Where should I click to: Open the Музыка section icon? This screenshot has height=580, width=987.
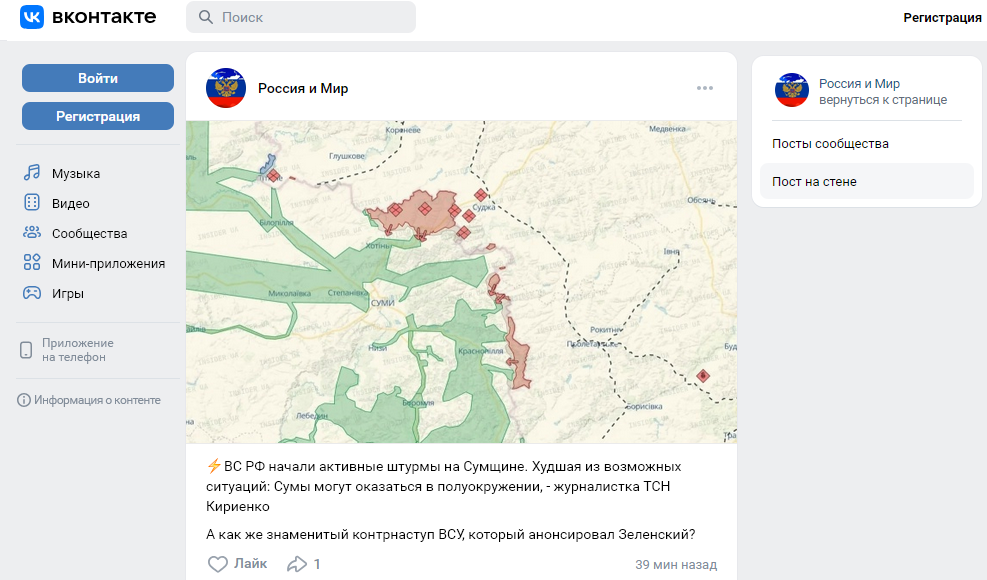point(32,173)
